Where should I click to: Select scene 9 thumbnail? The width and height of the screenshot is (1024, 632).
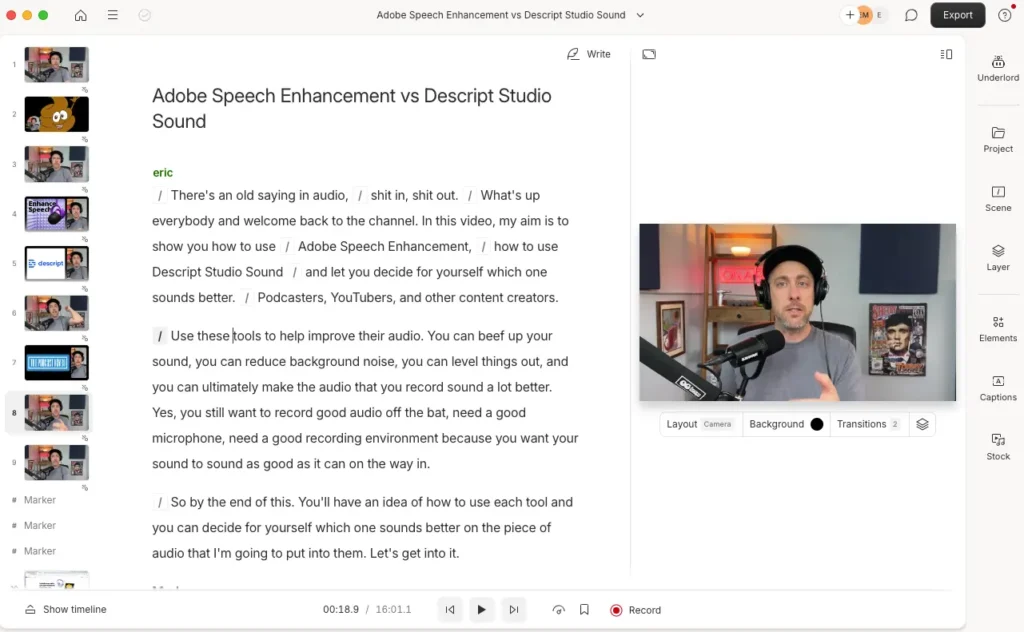point(57,462)
